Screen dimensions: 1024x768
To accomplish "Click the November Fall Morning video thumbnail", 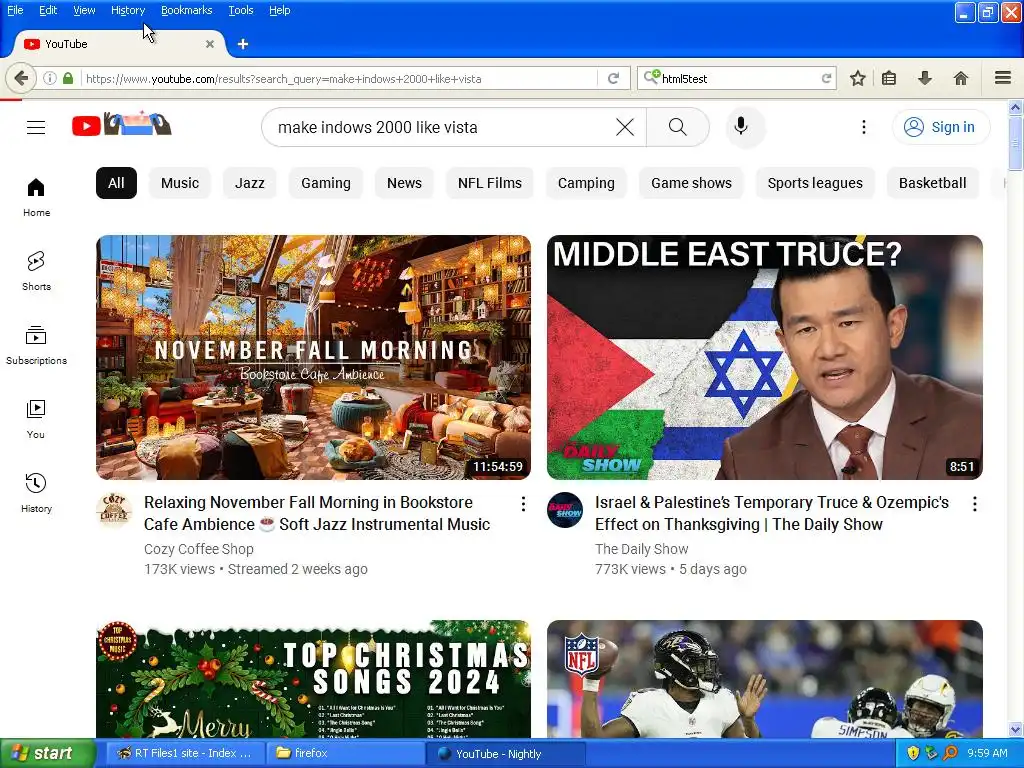I will (x=313, y=357).
